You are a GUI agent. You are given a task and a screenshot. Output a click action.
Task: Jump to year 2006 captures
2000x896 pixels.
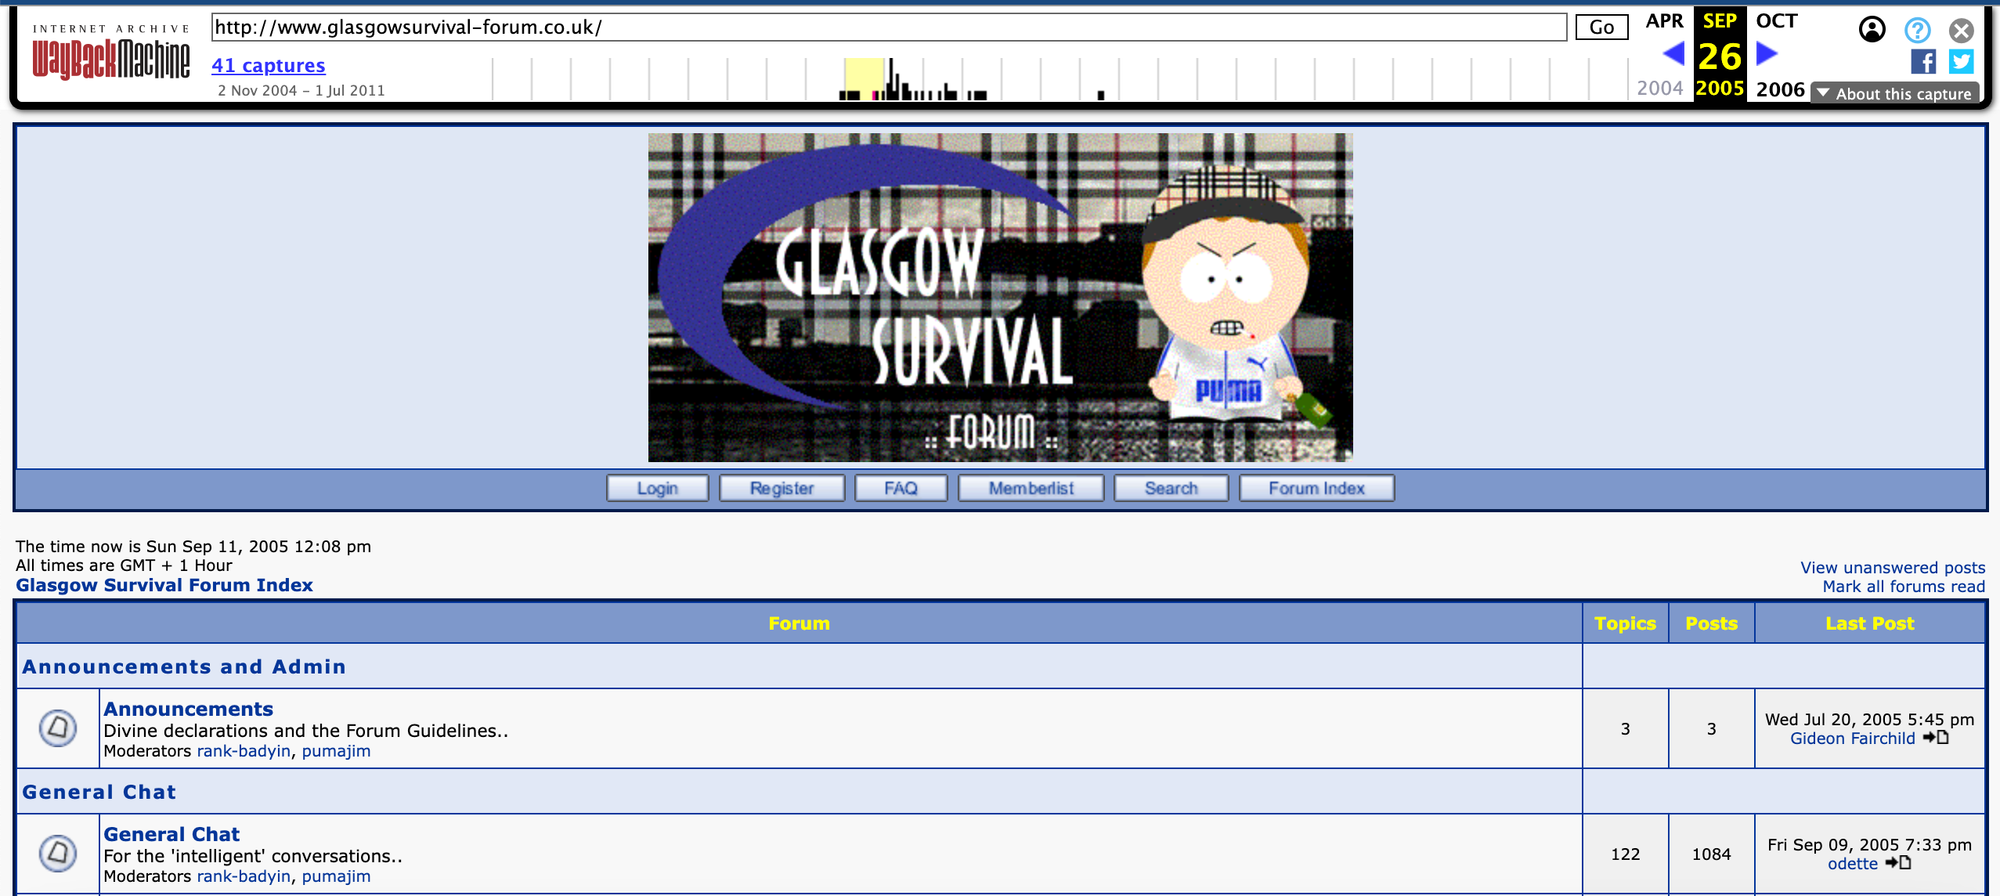(1780, 89)
